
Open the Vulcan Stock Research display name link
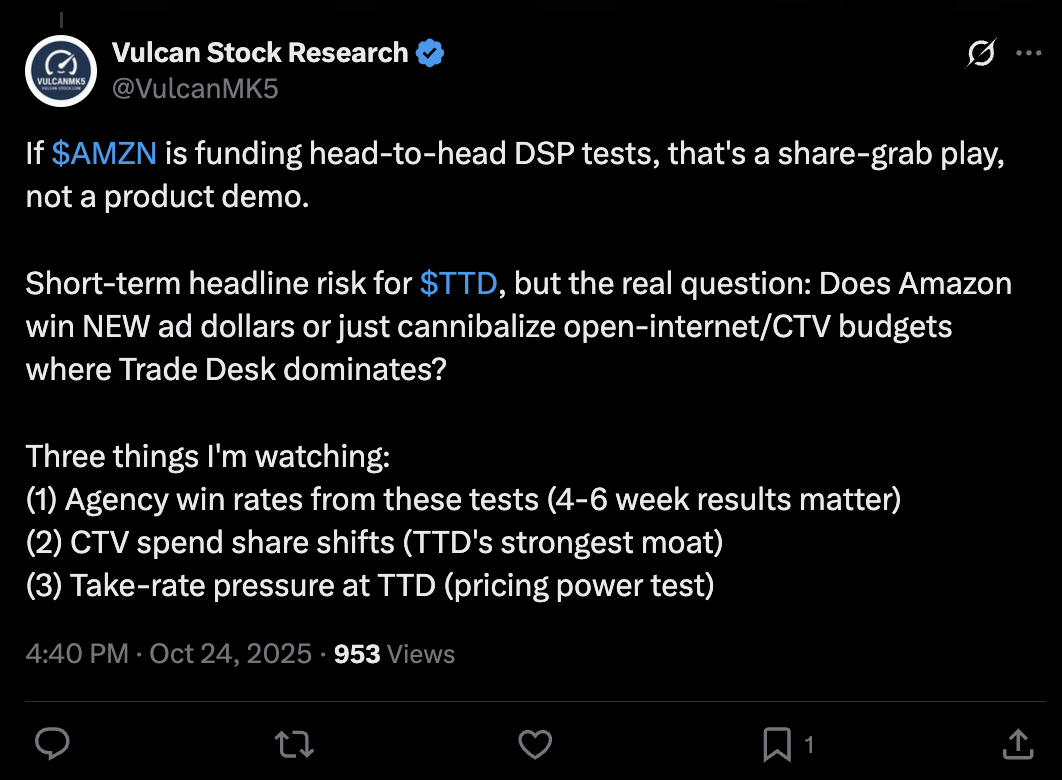(x=260, y=53)
